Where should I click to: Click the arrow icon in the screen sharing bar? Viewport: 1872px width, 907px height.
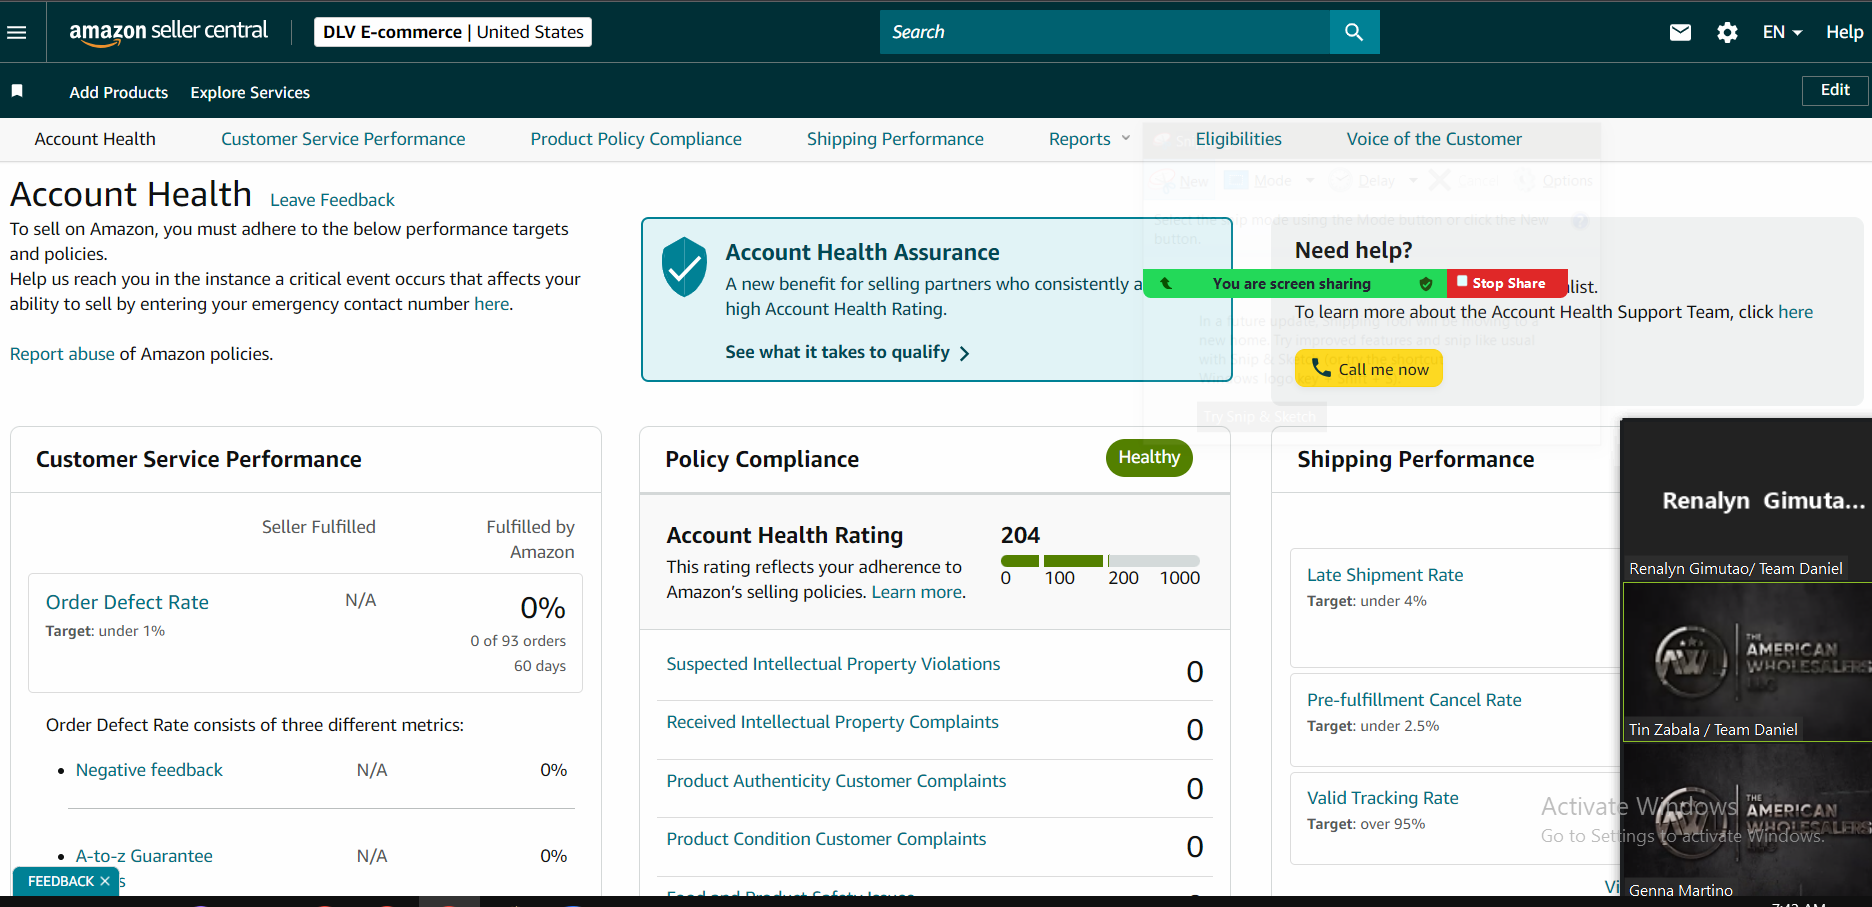pyautogui.click(x=1165, y=284)
